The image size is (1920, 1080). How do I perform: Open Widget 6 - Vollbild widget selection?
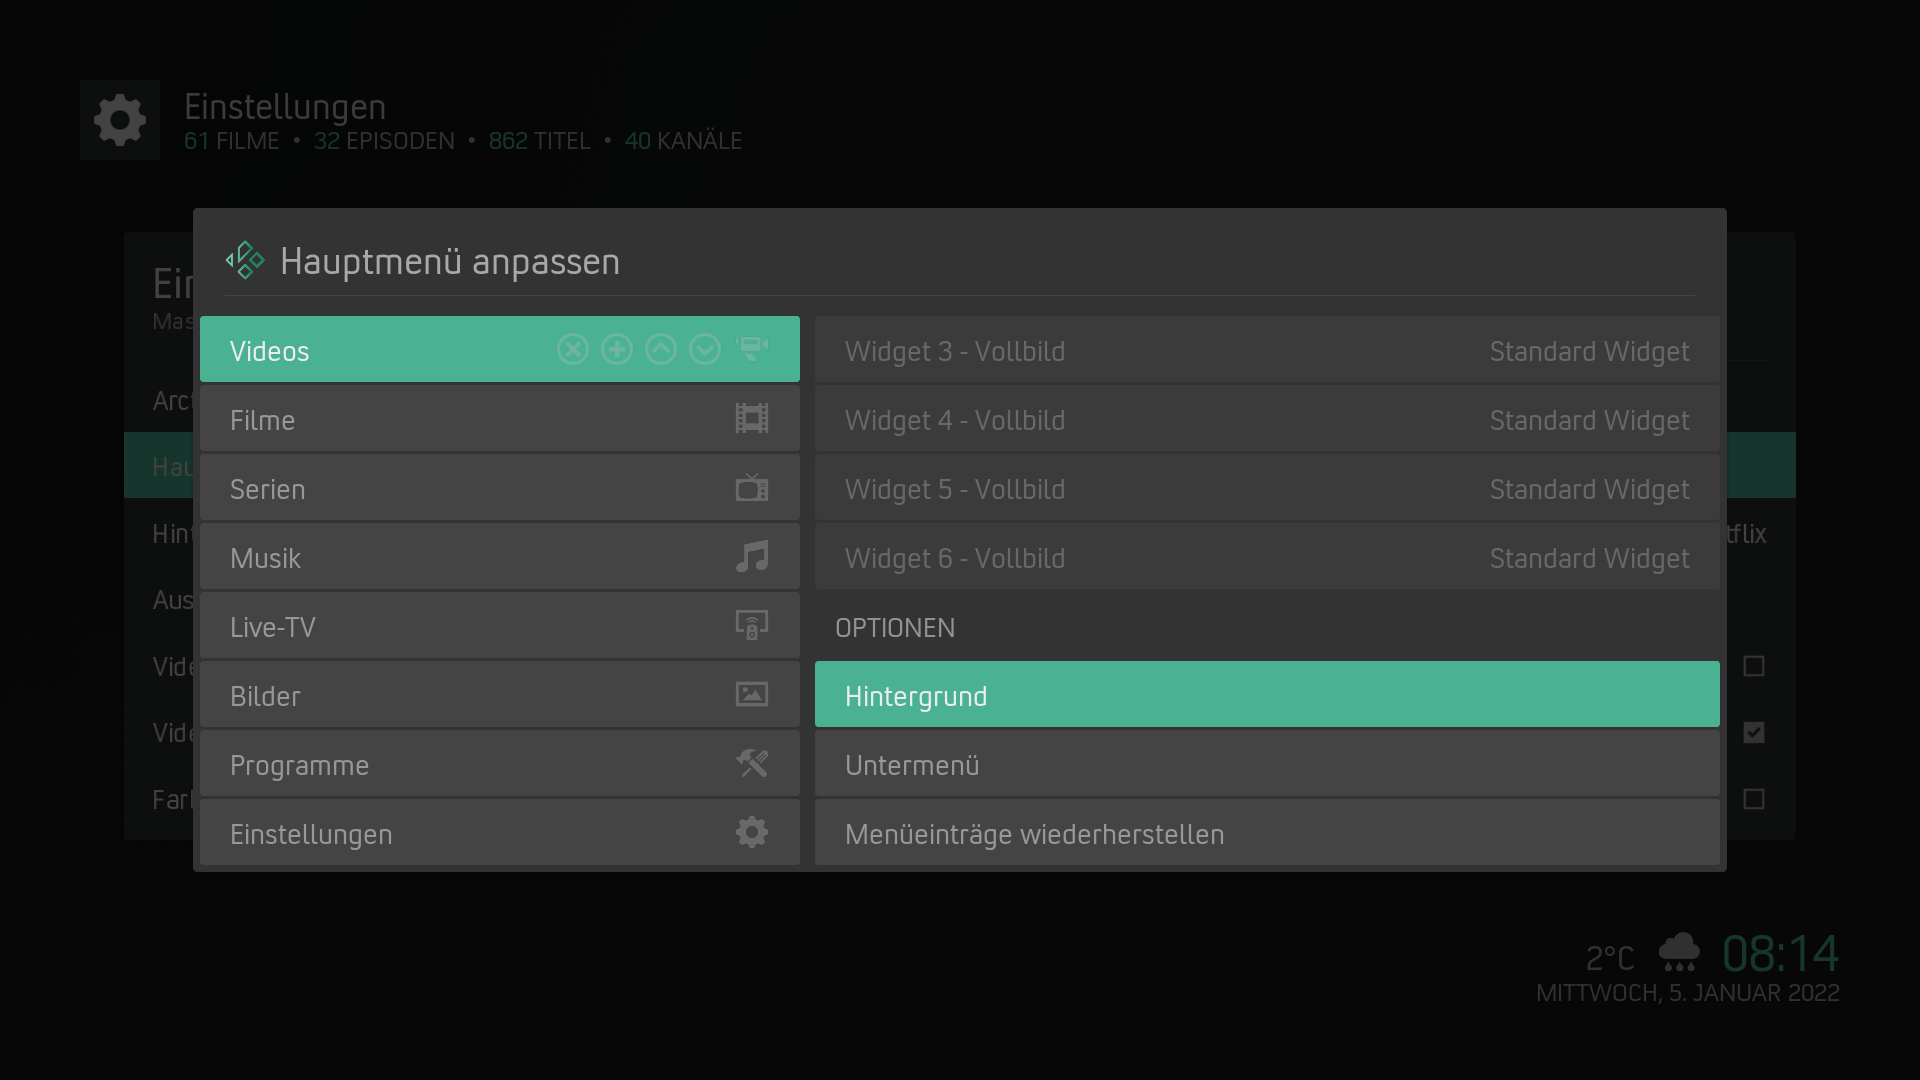point(1267,557)
